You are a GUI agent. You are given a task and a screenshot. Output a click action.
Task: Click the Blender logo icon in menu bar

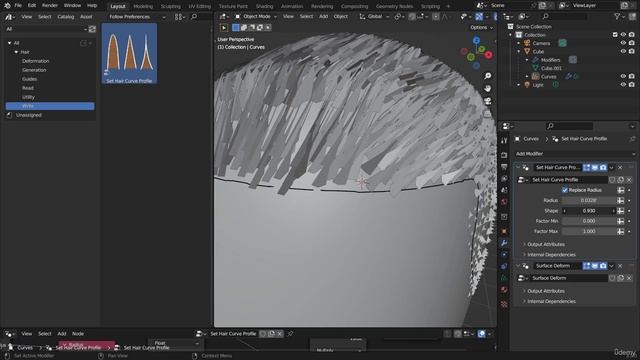(7, 6)
